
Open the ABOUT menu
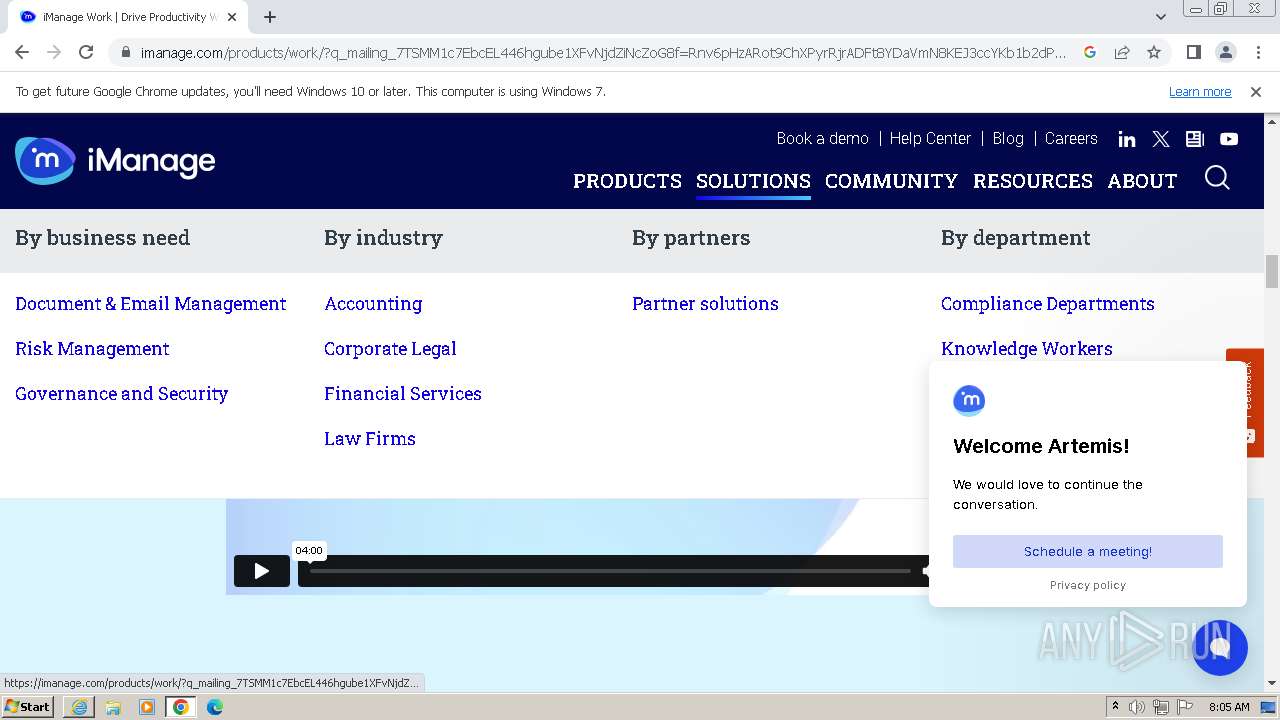[1142, 181]
